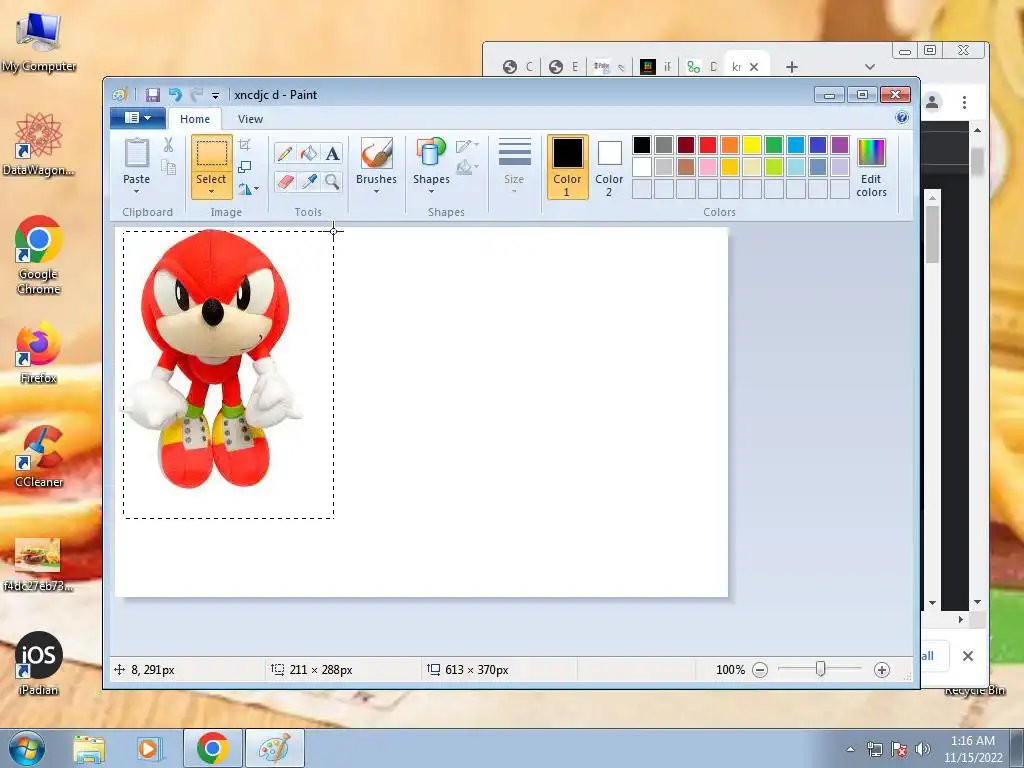The height and width of the screenshot is (768, 1024).
Task: Switch to the Home ribbon tab
Action: pyautogui.click(x=195, y=119)
